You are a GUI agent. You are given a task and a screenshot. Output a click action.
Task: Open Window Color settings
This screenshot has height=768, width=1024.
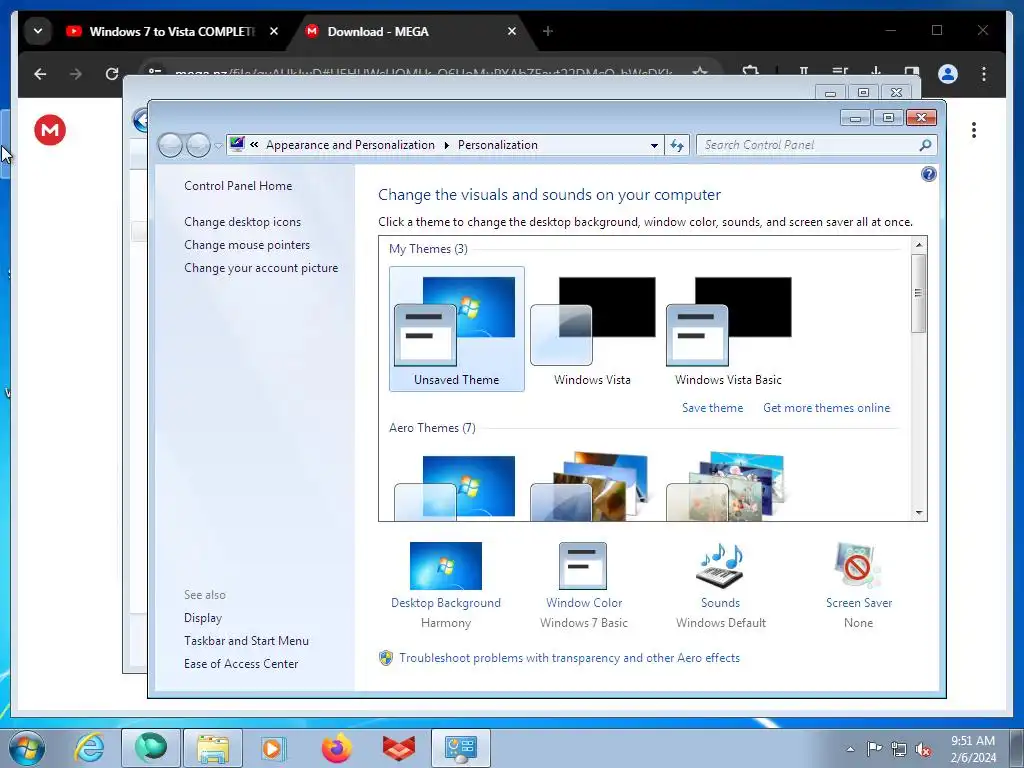584,584
